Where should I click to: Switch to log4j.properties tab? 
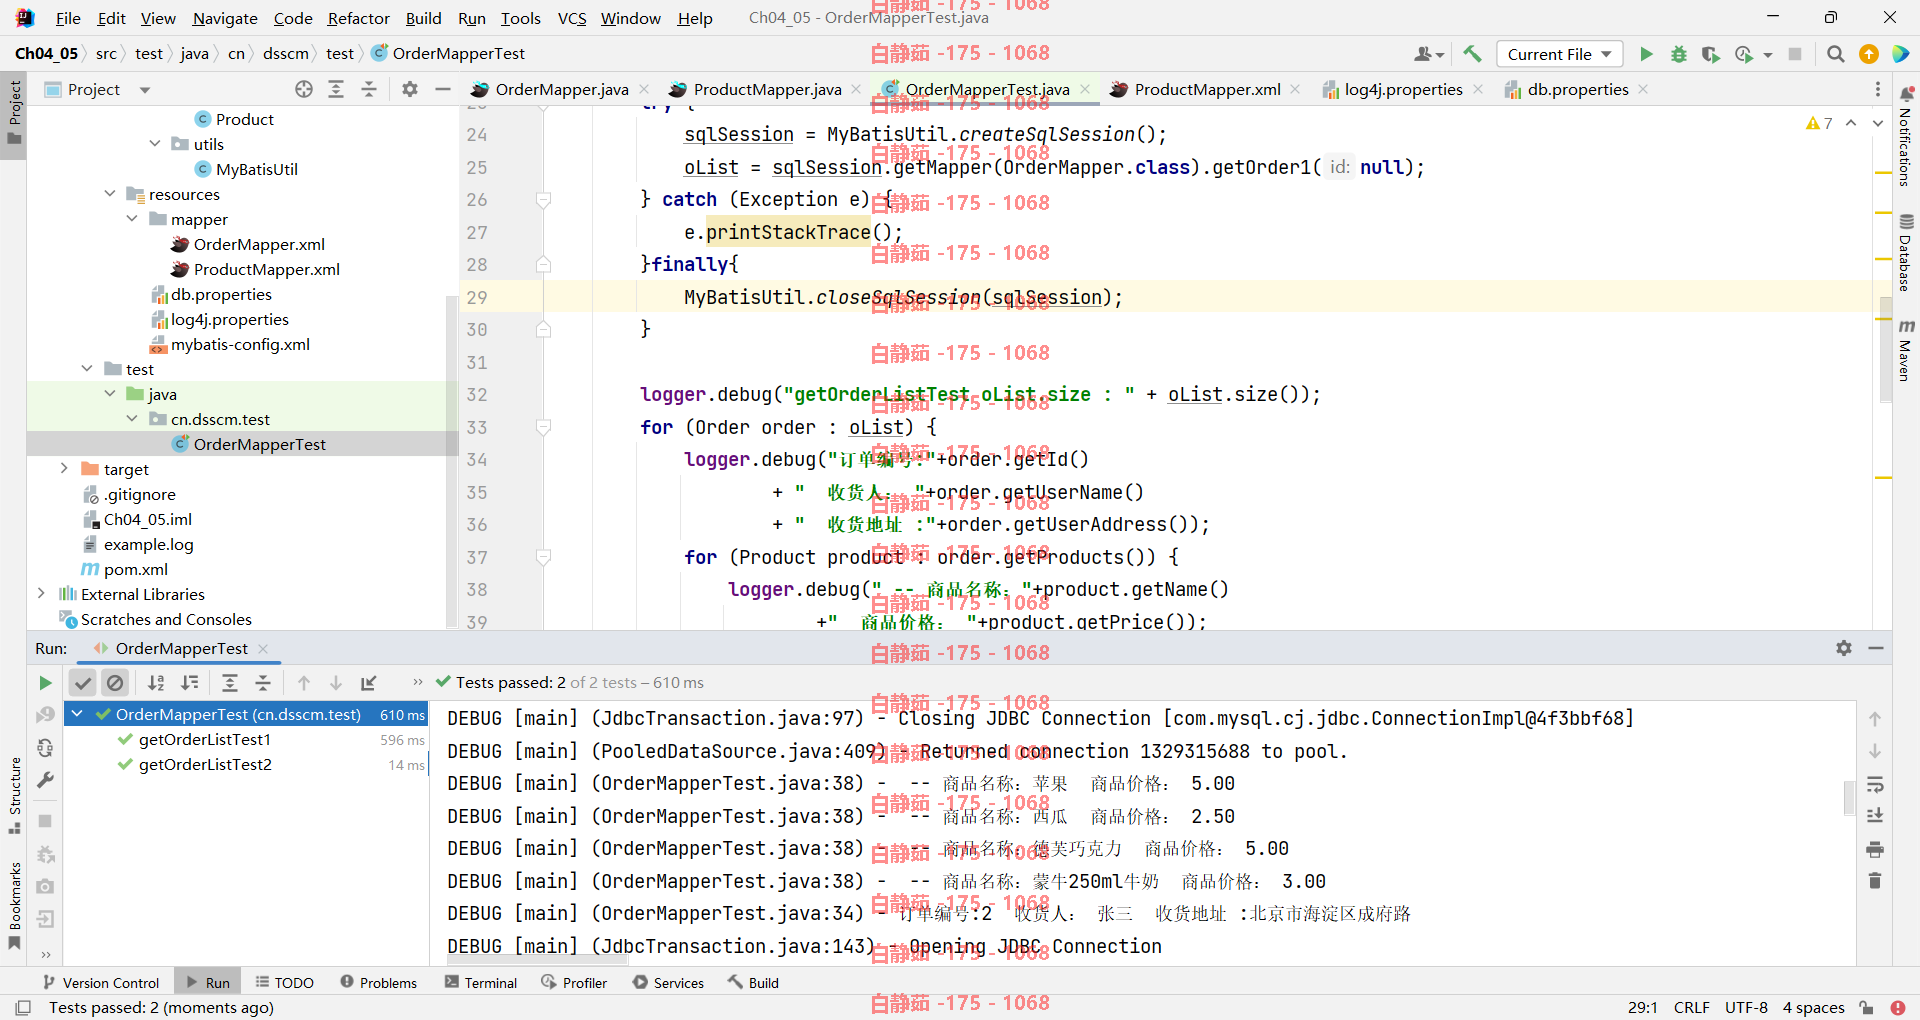click(1403, 89)
